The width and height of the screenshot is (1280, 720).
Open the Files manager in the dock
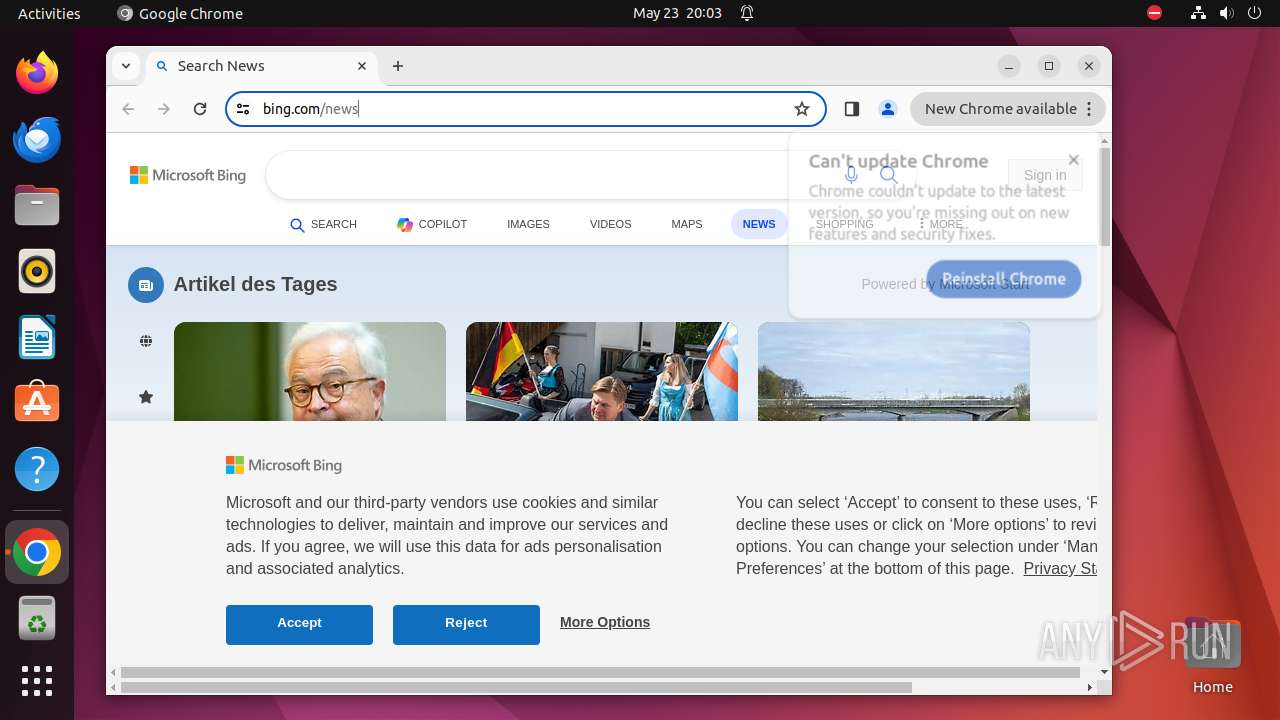pyautogui.click(x=37, y=205)
